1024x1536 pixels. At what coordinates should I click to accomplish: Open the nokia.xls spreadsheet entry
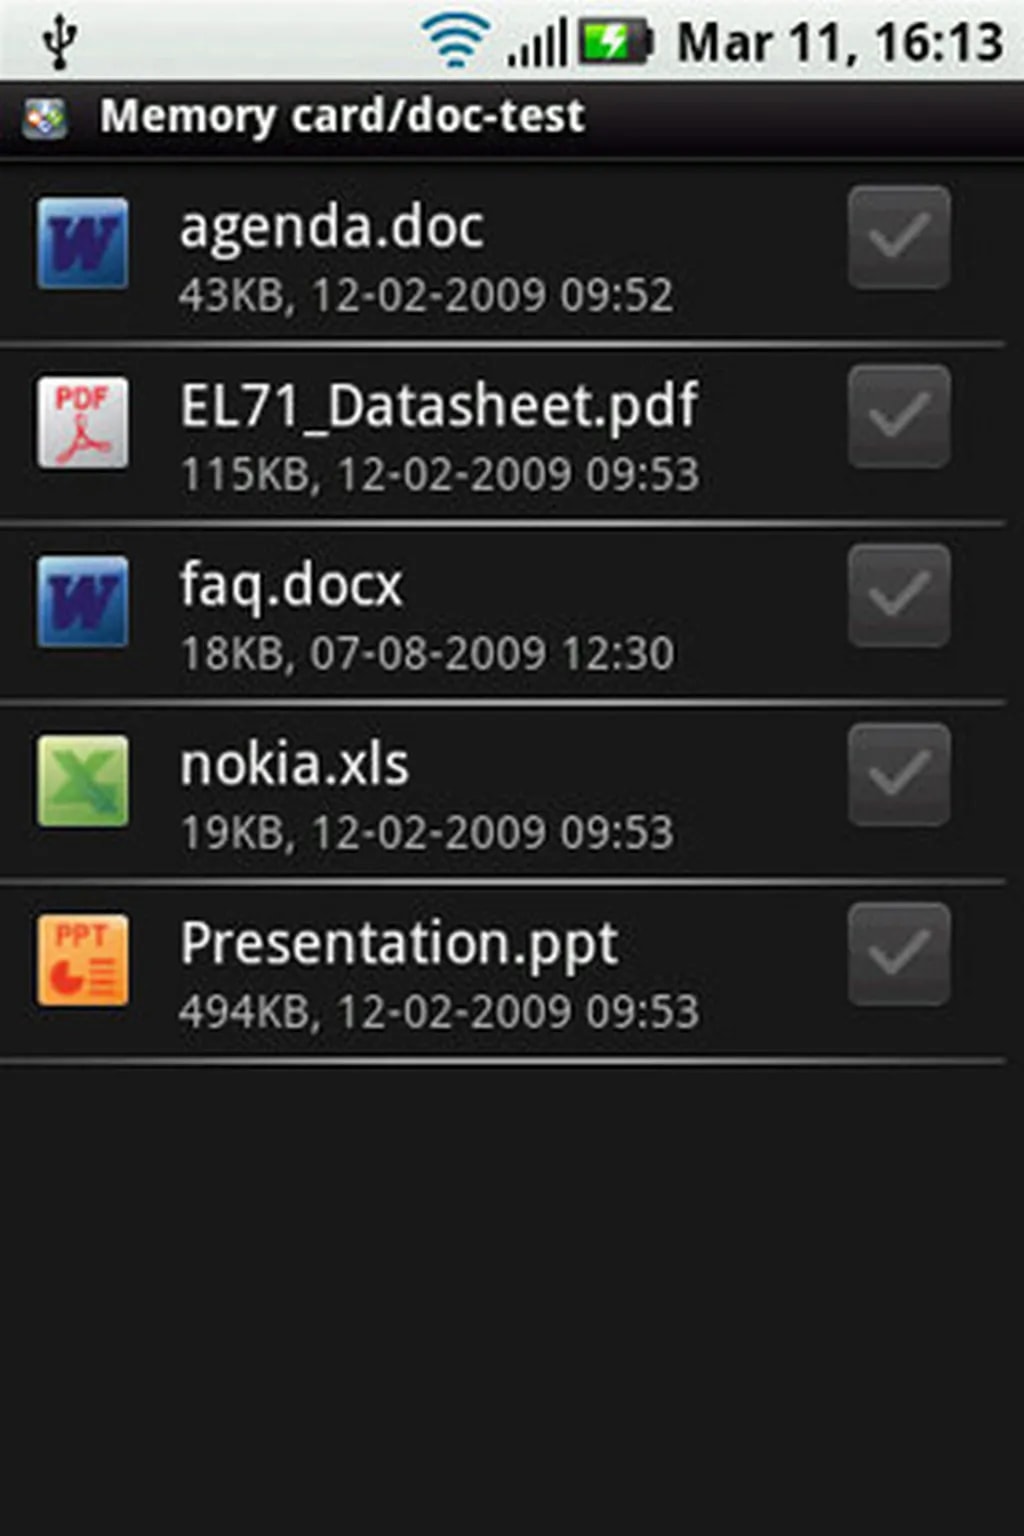(295, 765)
